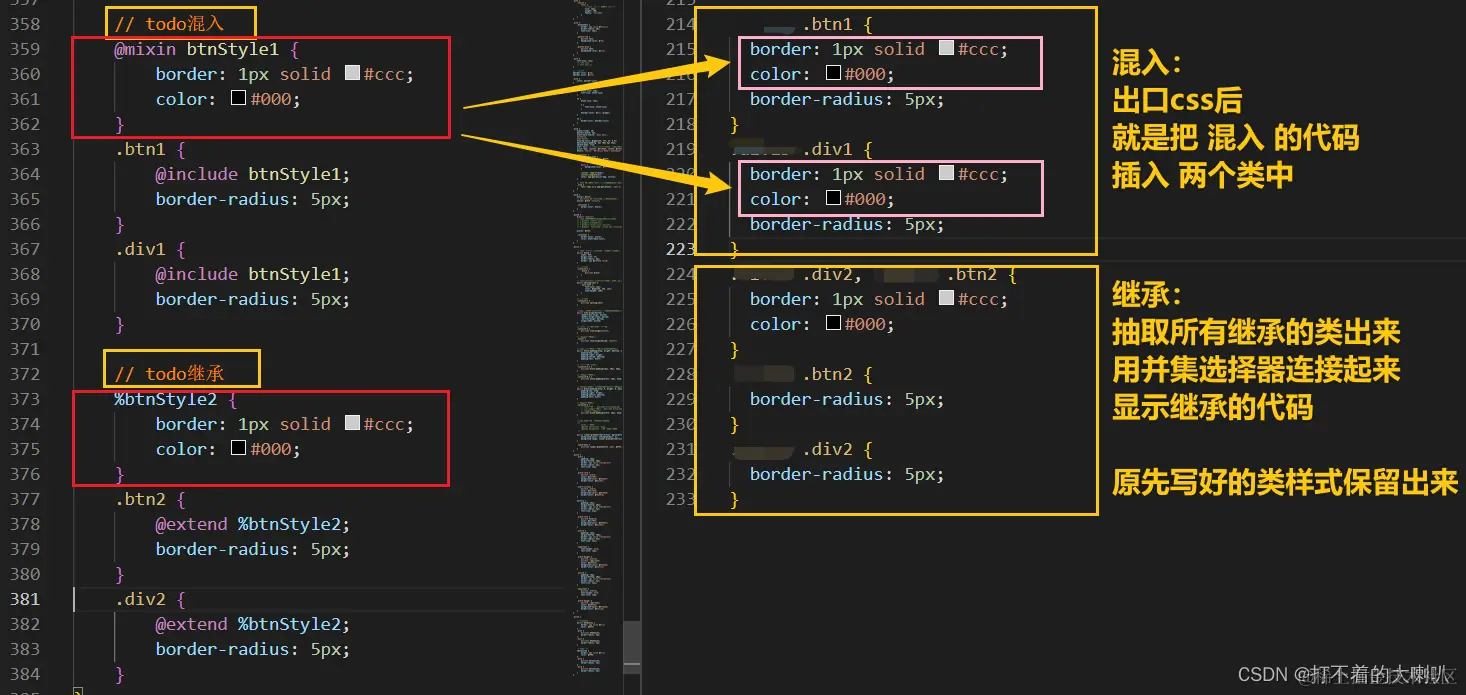Image resolution: width=1466 pixels, height=695 pixels.
Task: Click the #000 color swatch on line 361
Action: tap(238, 98)
